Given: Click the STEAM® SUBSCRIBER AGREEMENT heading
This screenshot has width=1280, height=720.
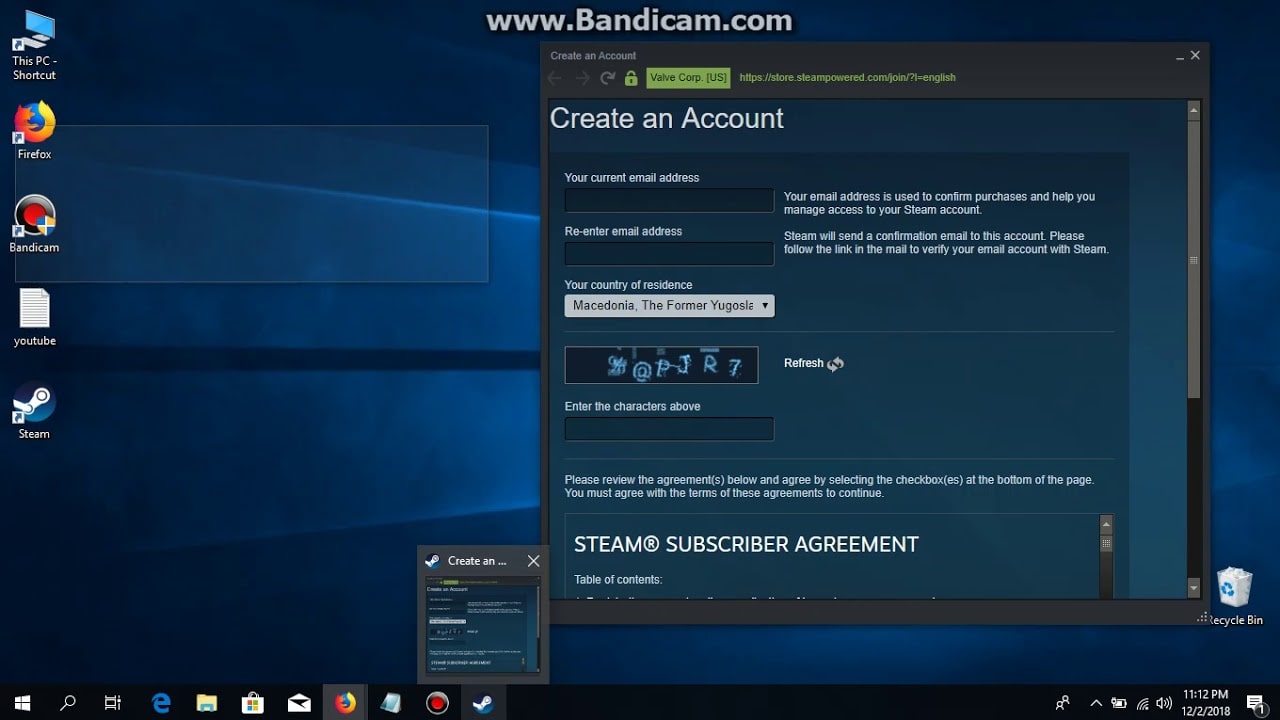Looking at the screenshot, I should click(x=746, y=545).
